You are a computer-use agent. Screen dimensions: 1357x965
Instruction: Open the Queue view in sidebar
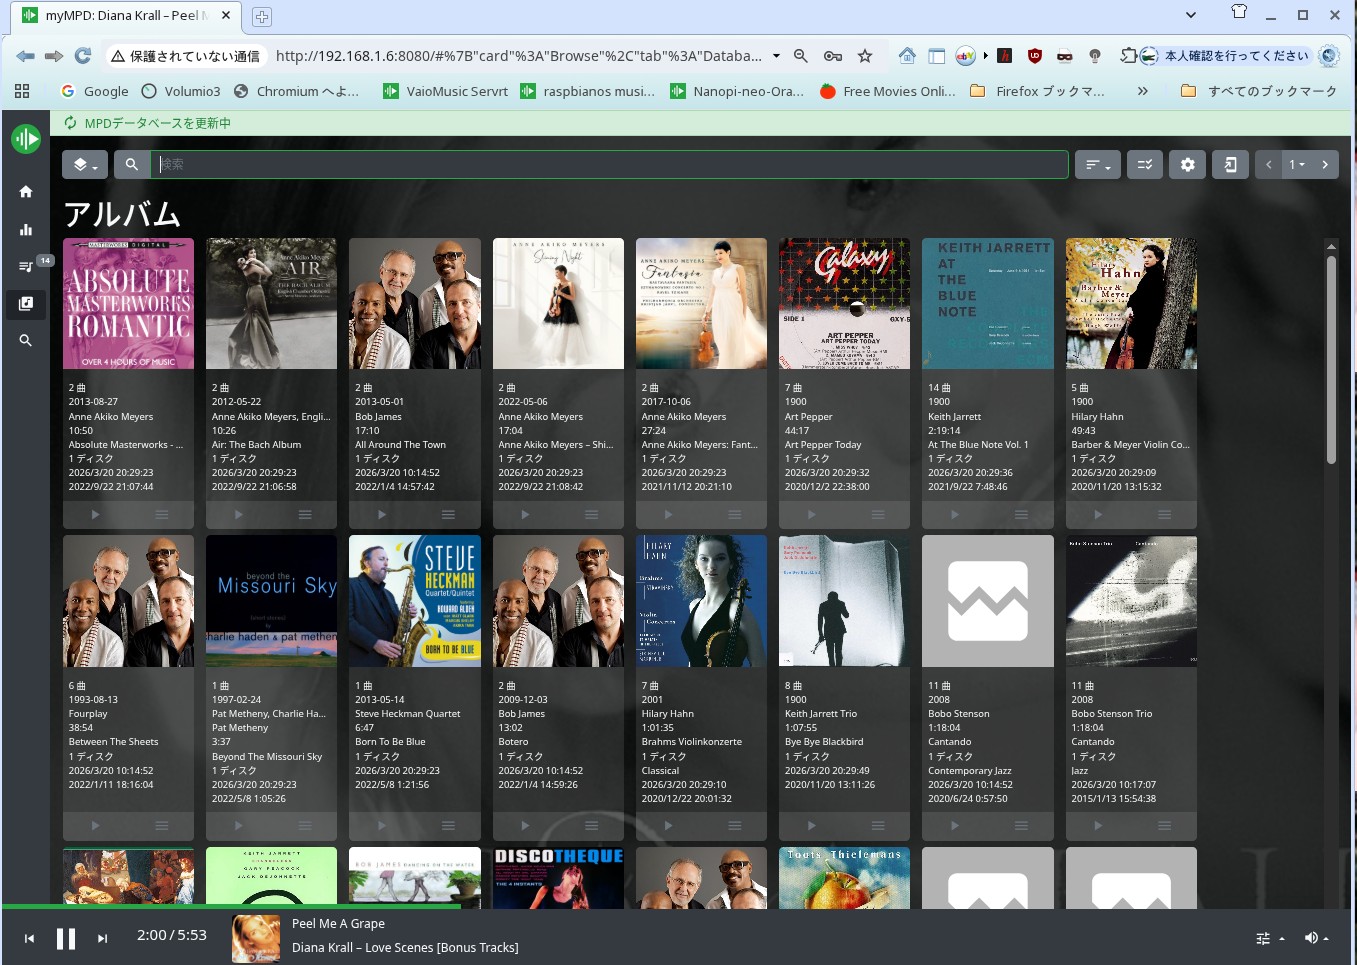[26, 267]
